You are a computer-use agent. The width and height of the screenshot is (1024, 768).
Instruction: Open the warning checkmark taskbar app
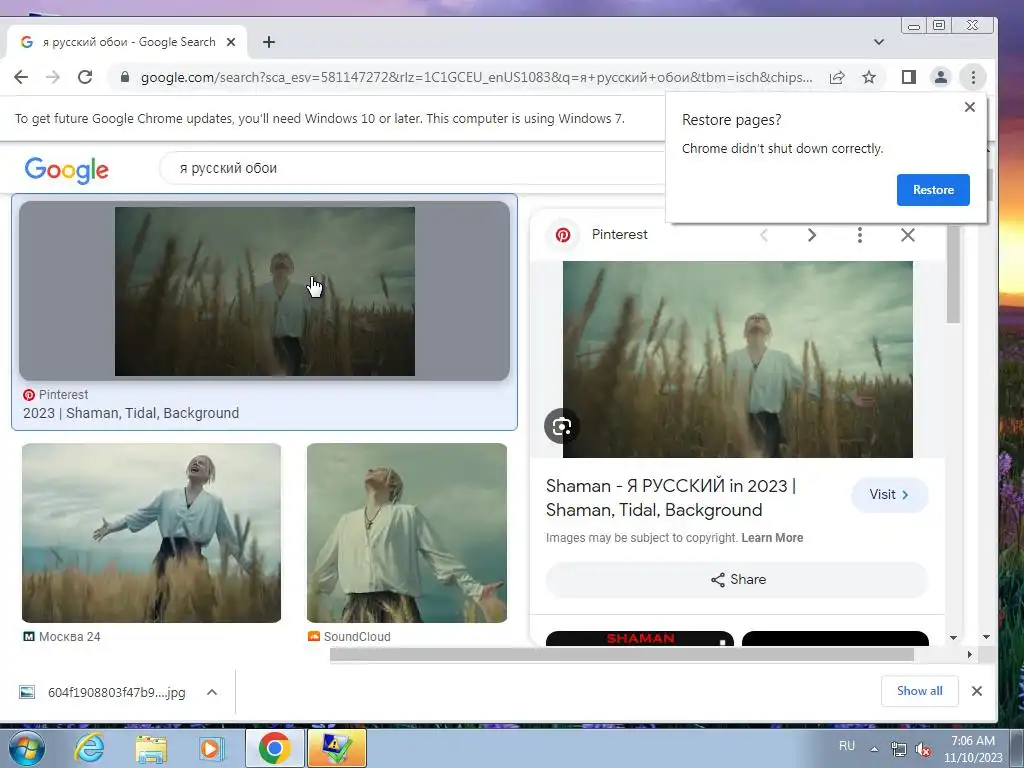point(337,748)
